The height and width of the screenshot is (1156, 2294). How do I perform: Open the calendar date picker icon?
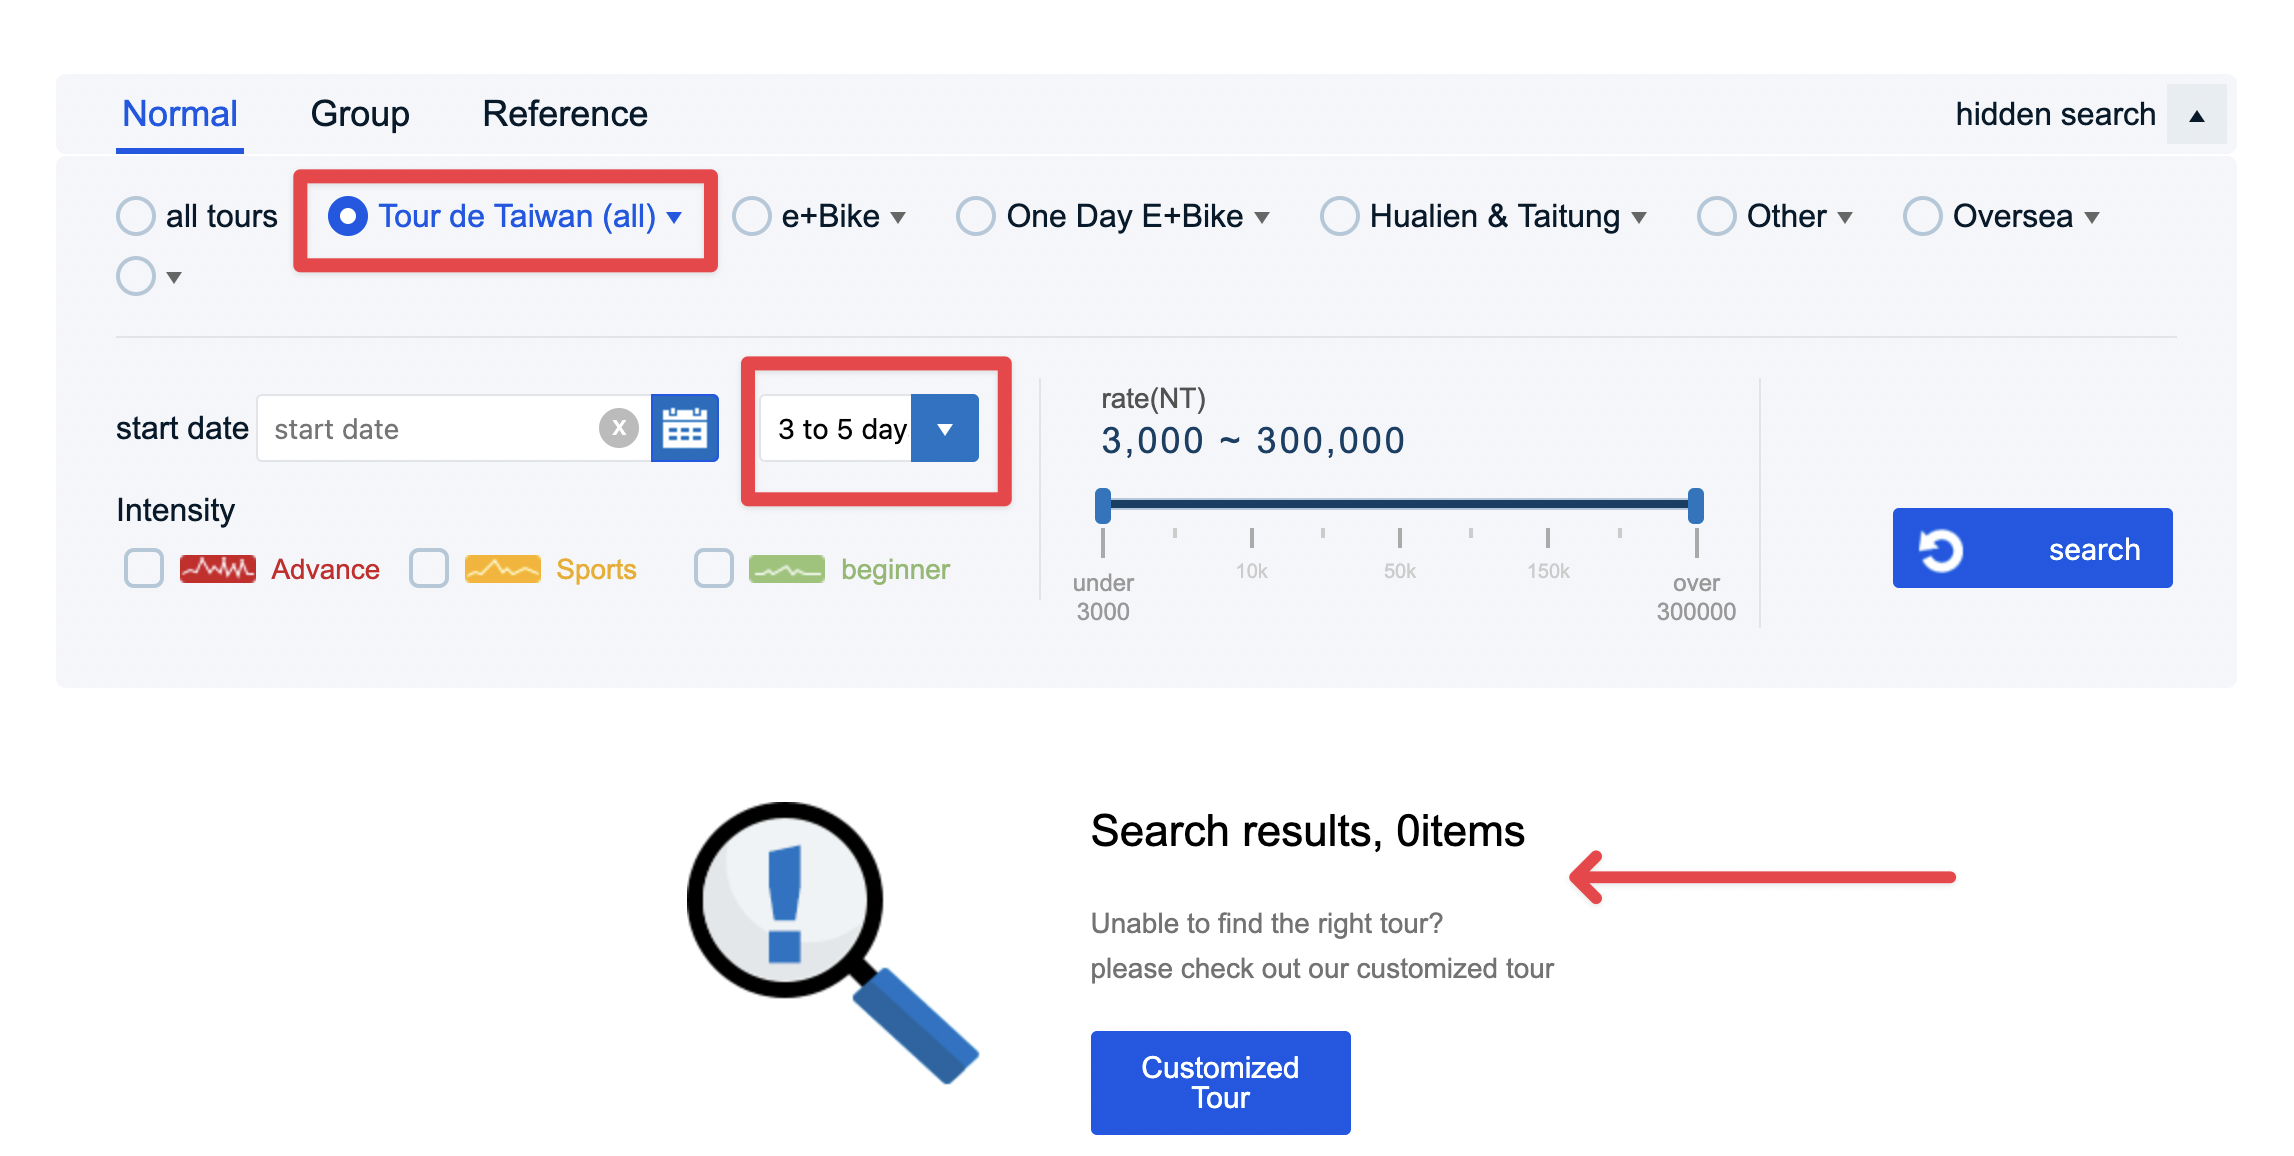(685, 428)
